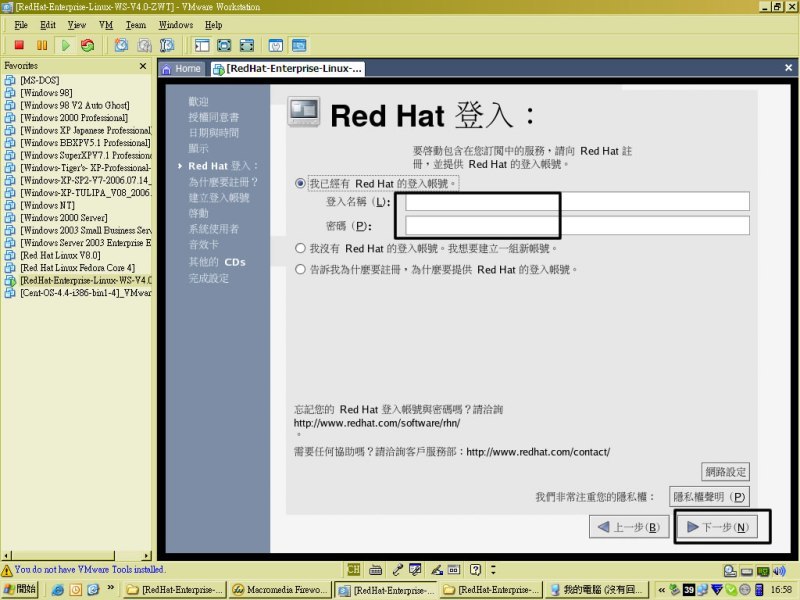Open Macromedia Fireworks taskbar item
Screen dimensions: 800x600
coord(280,590)
